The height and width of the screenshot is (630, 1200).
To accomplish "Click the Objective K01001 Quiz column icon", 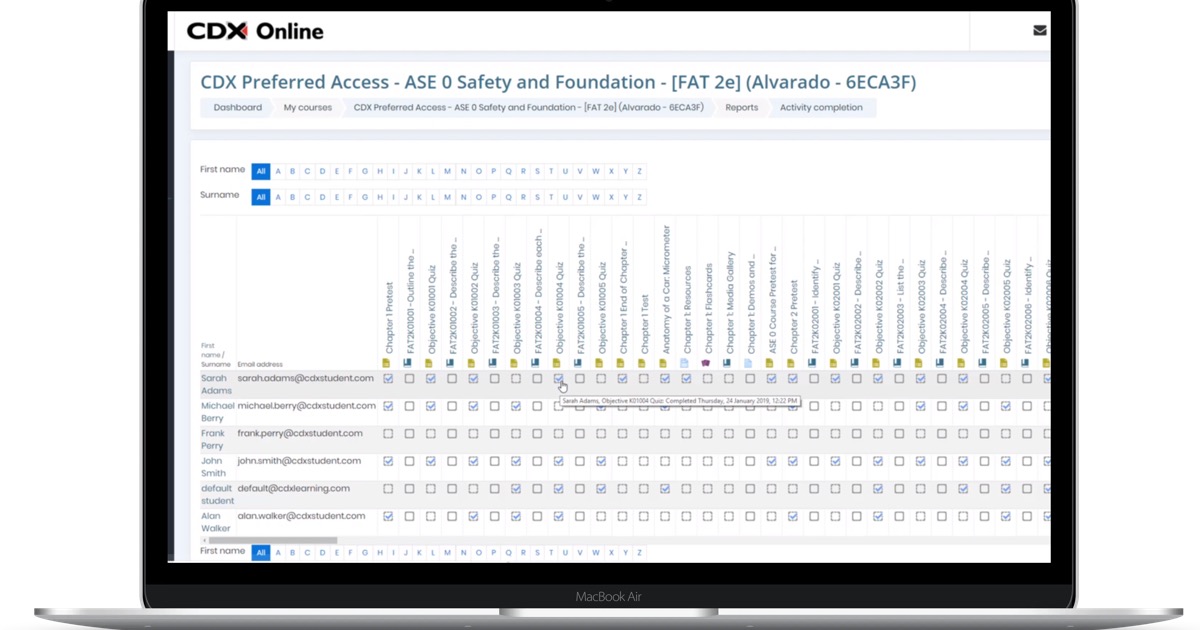I will tap(430, 363).
